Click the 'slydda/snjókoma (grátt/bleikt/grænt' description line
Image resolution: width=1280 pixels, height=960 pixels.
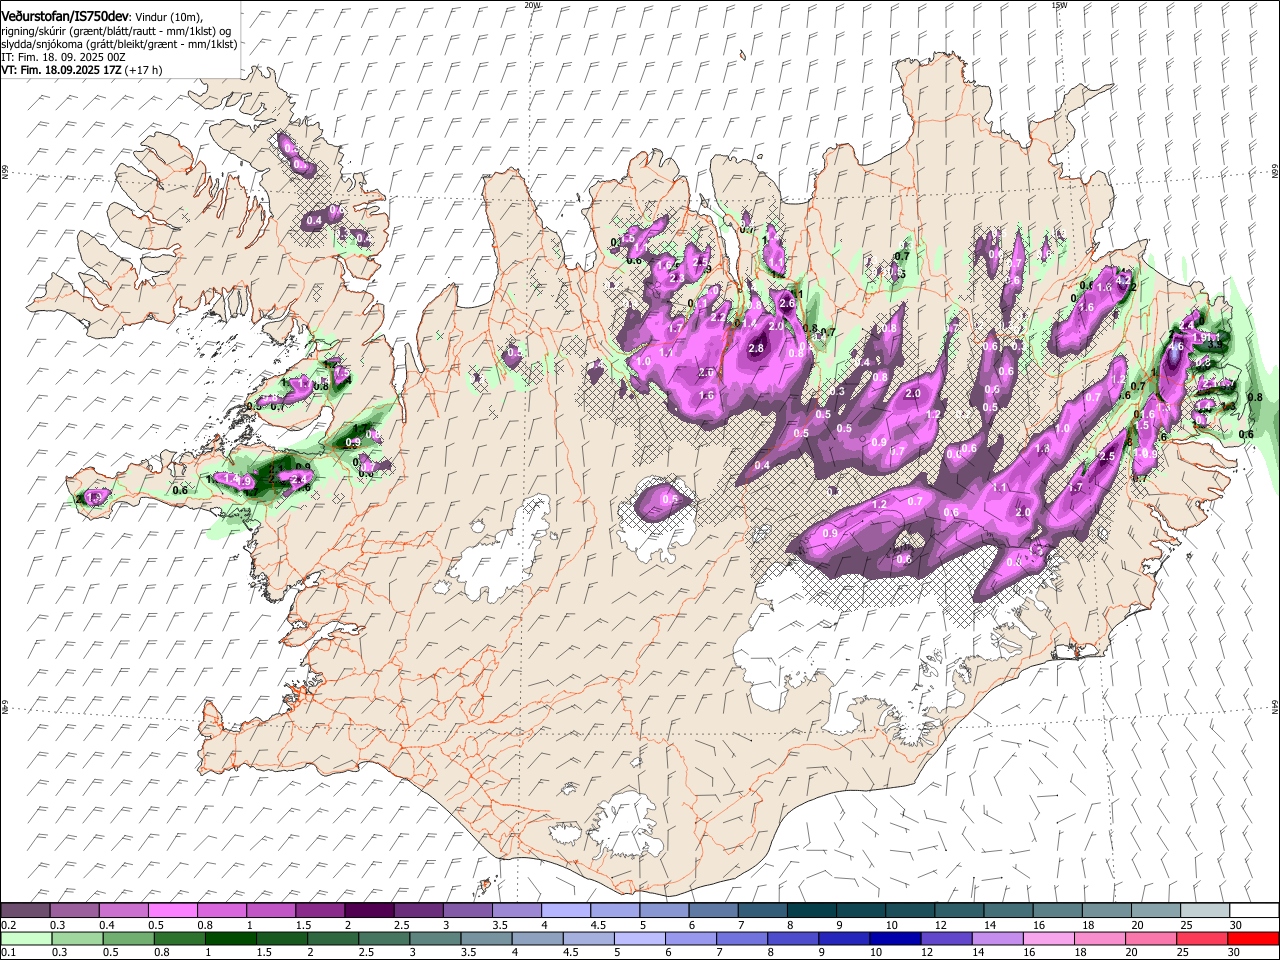tap(119, 44)
